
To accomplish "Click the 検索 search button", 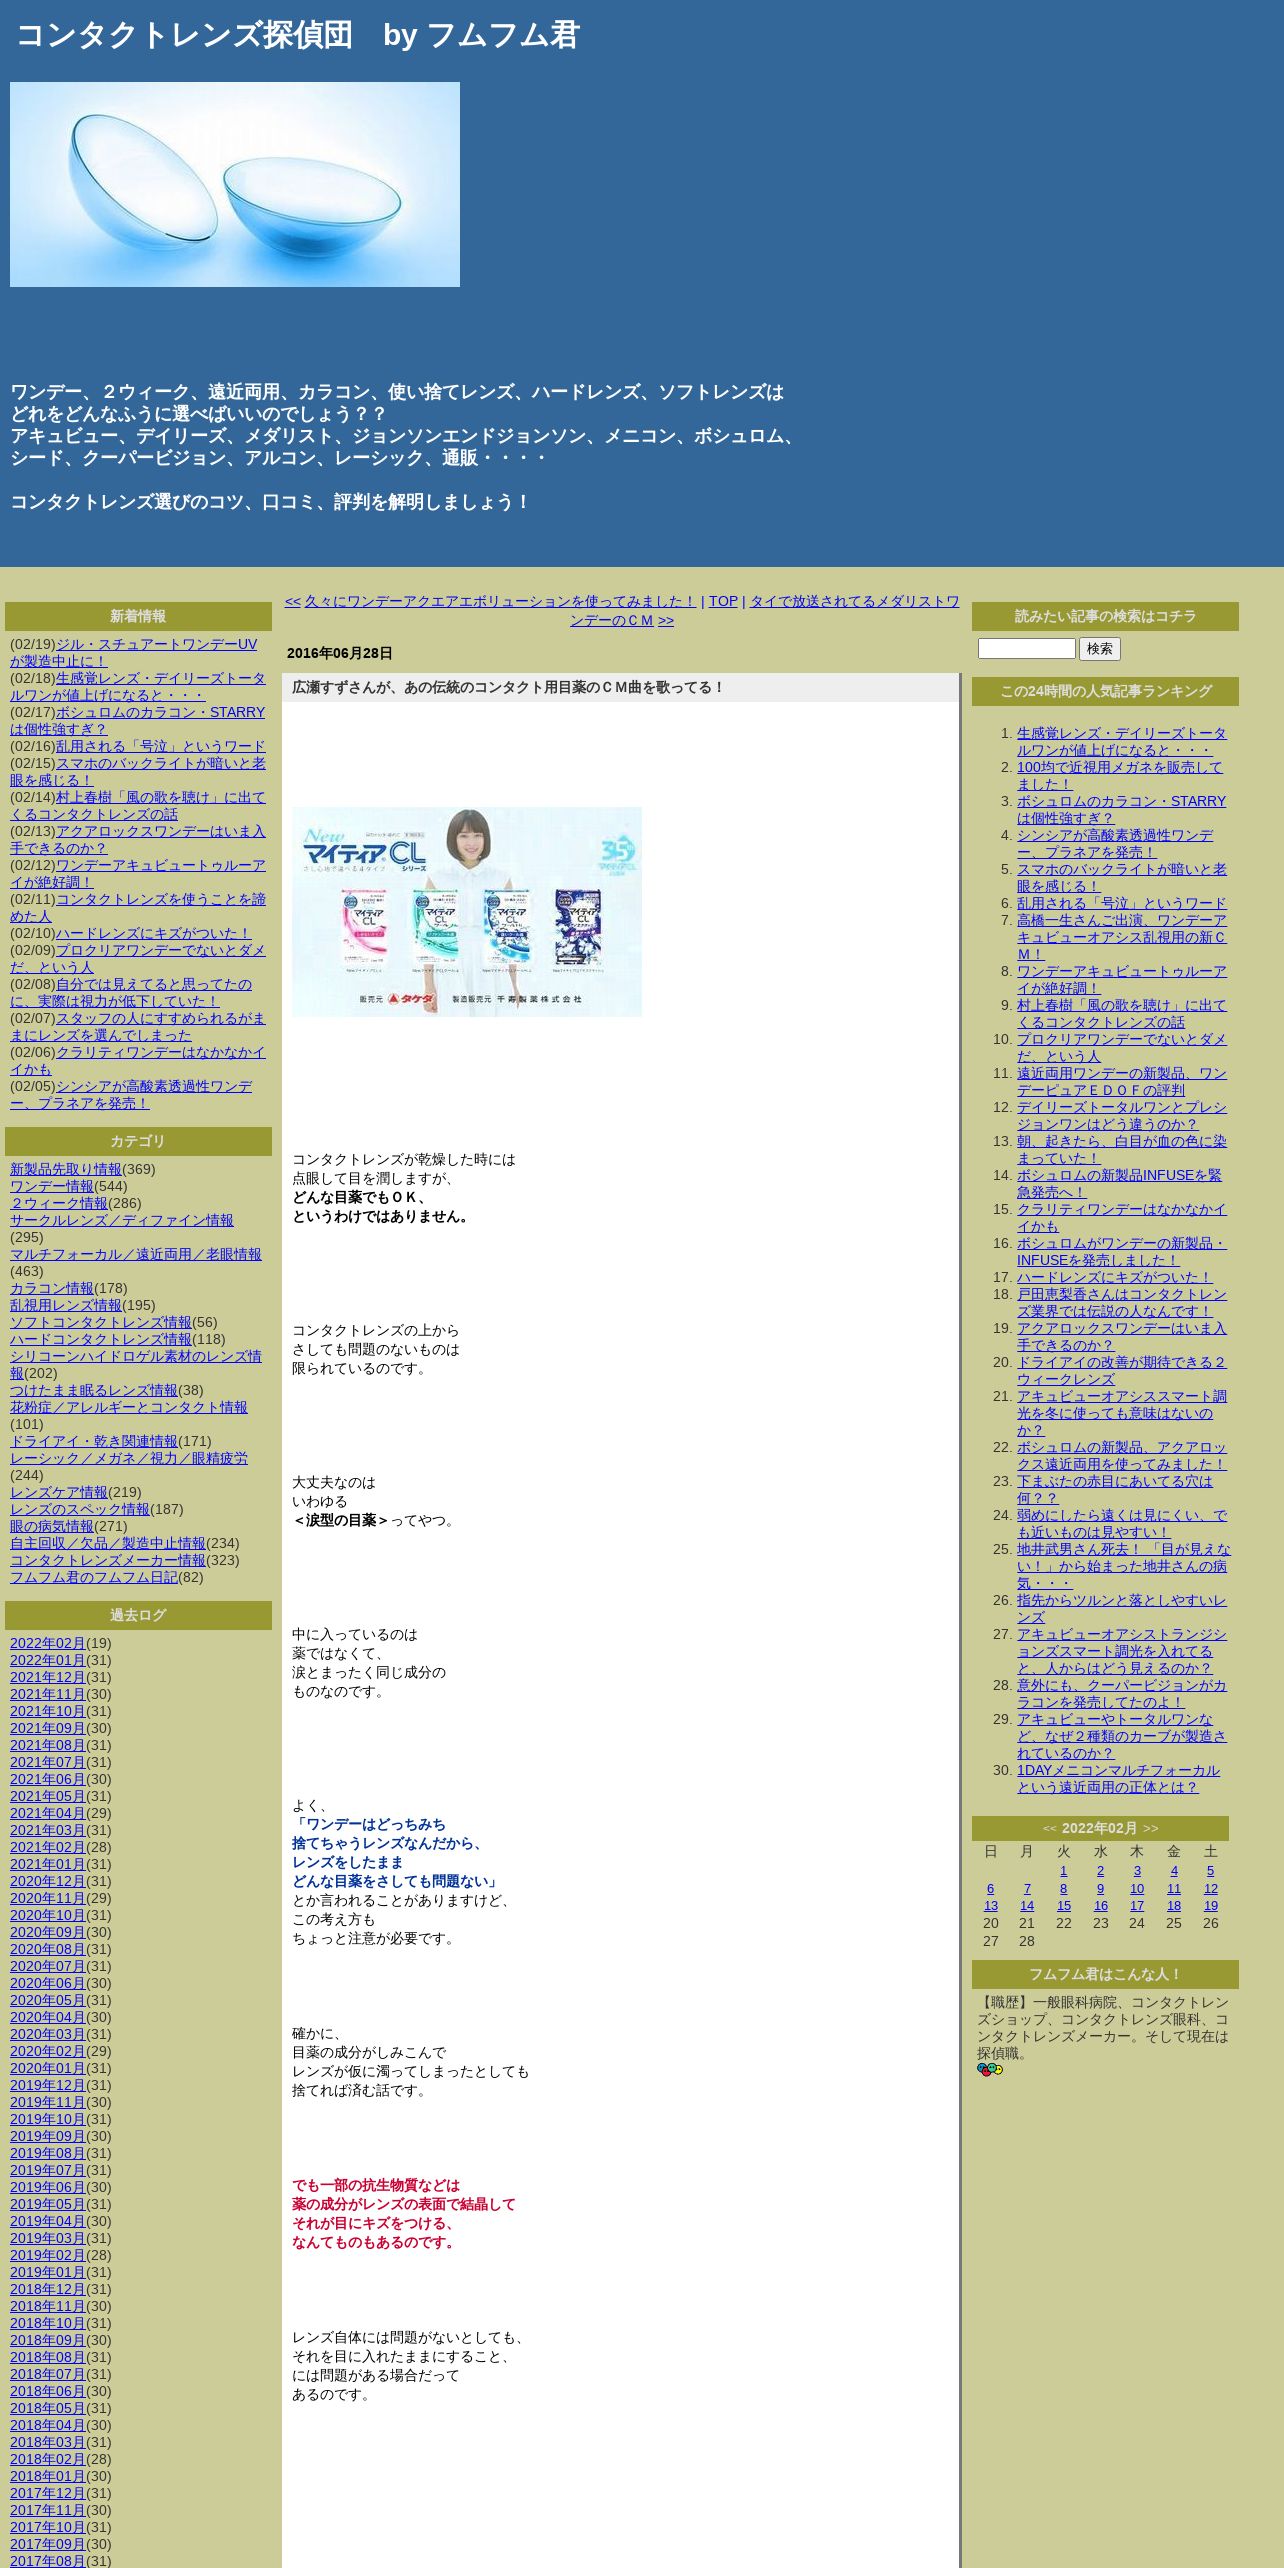I will (x=1100, y=649).
